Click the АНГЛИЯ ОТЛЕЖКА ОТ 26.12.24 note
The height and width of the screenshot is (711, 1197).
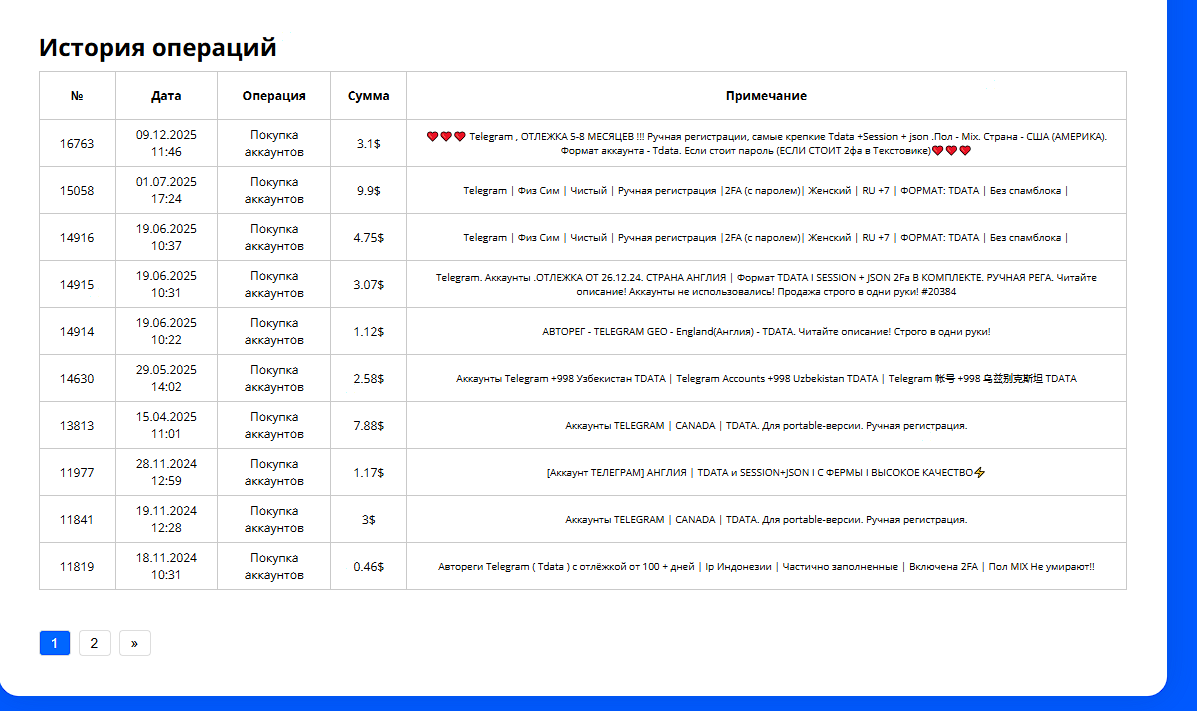(x=766, y=284)
